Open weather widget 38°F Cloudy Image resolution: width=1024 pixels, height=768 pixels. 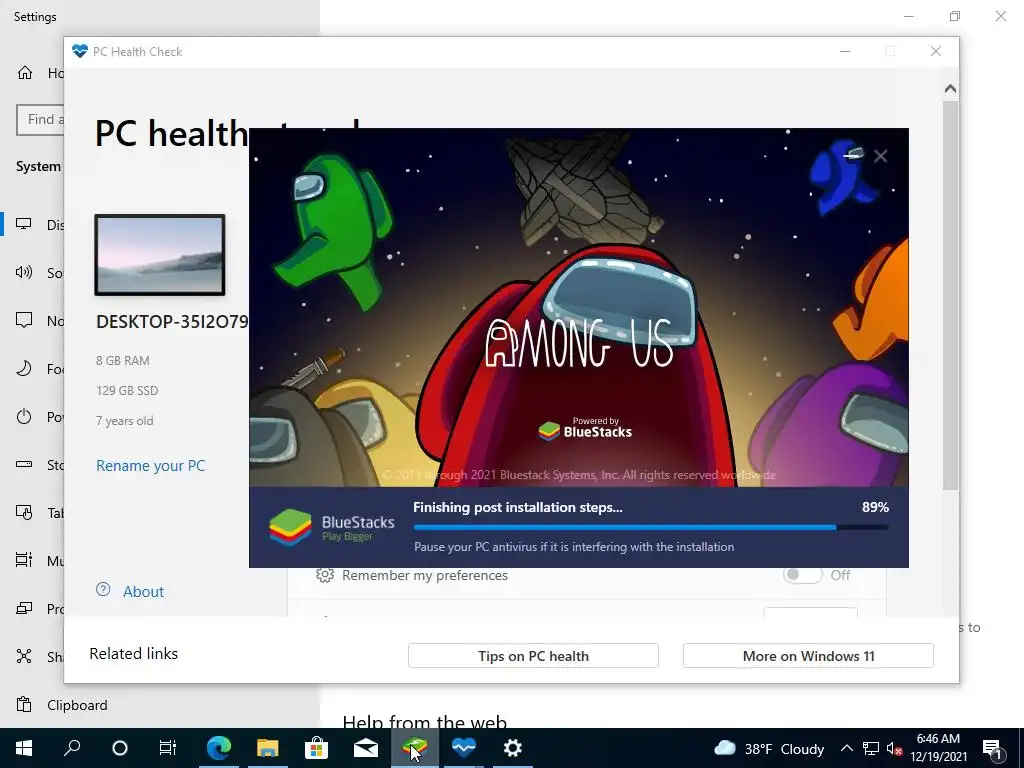tap(769, 748)
